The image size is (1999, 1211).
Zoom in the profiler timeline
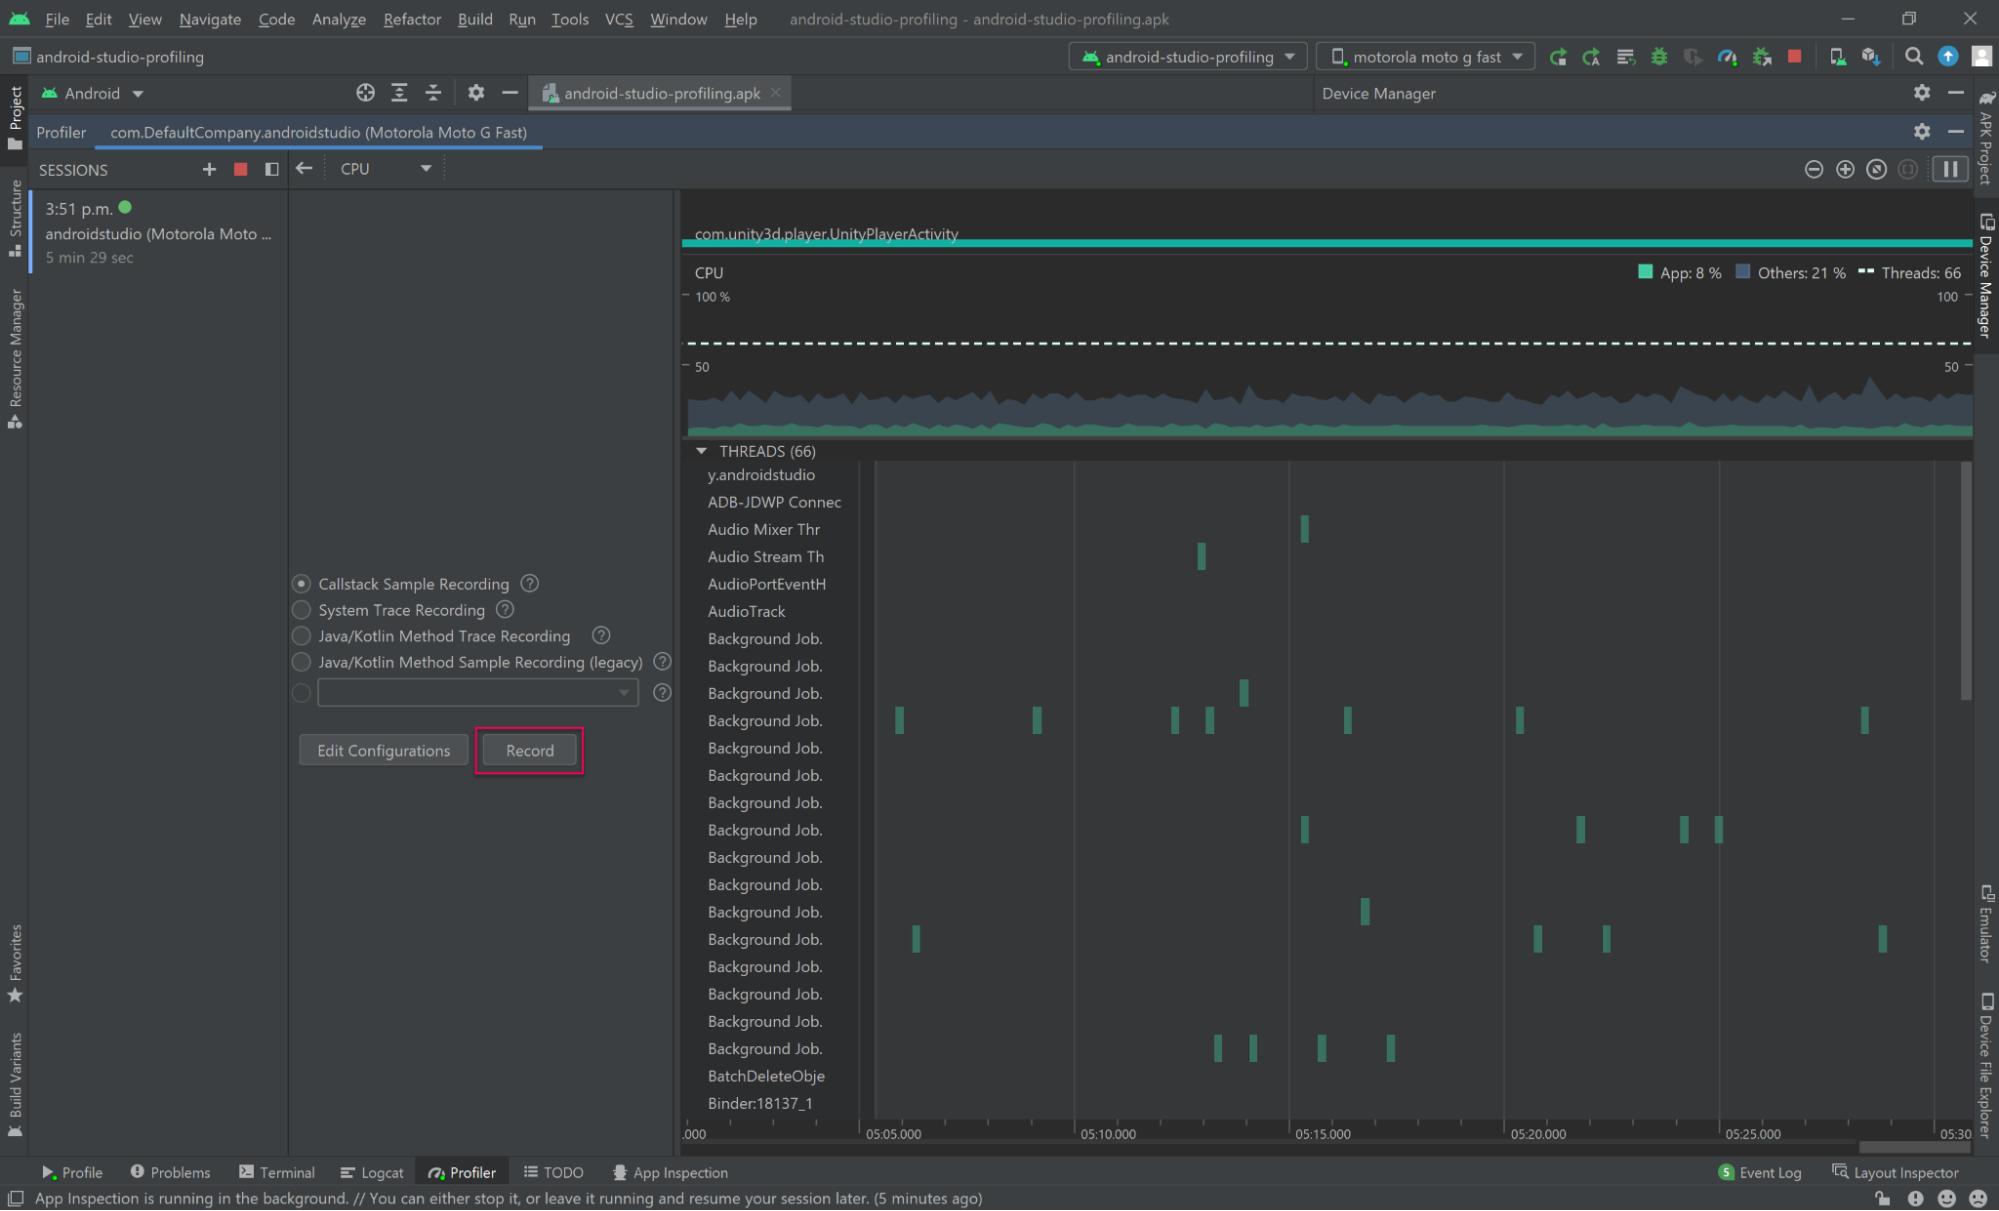[1845, 169]
